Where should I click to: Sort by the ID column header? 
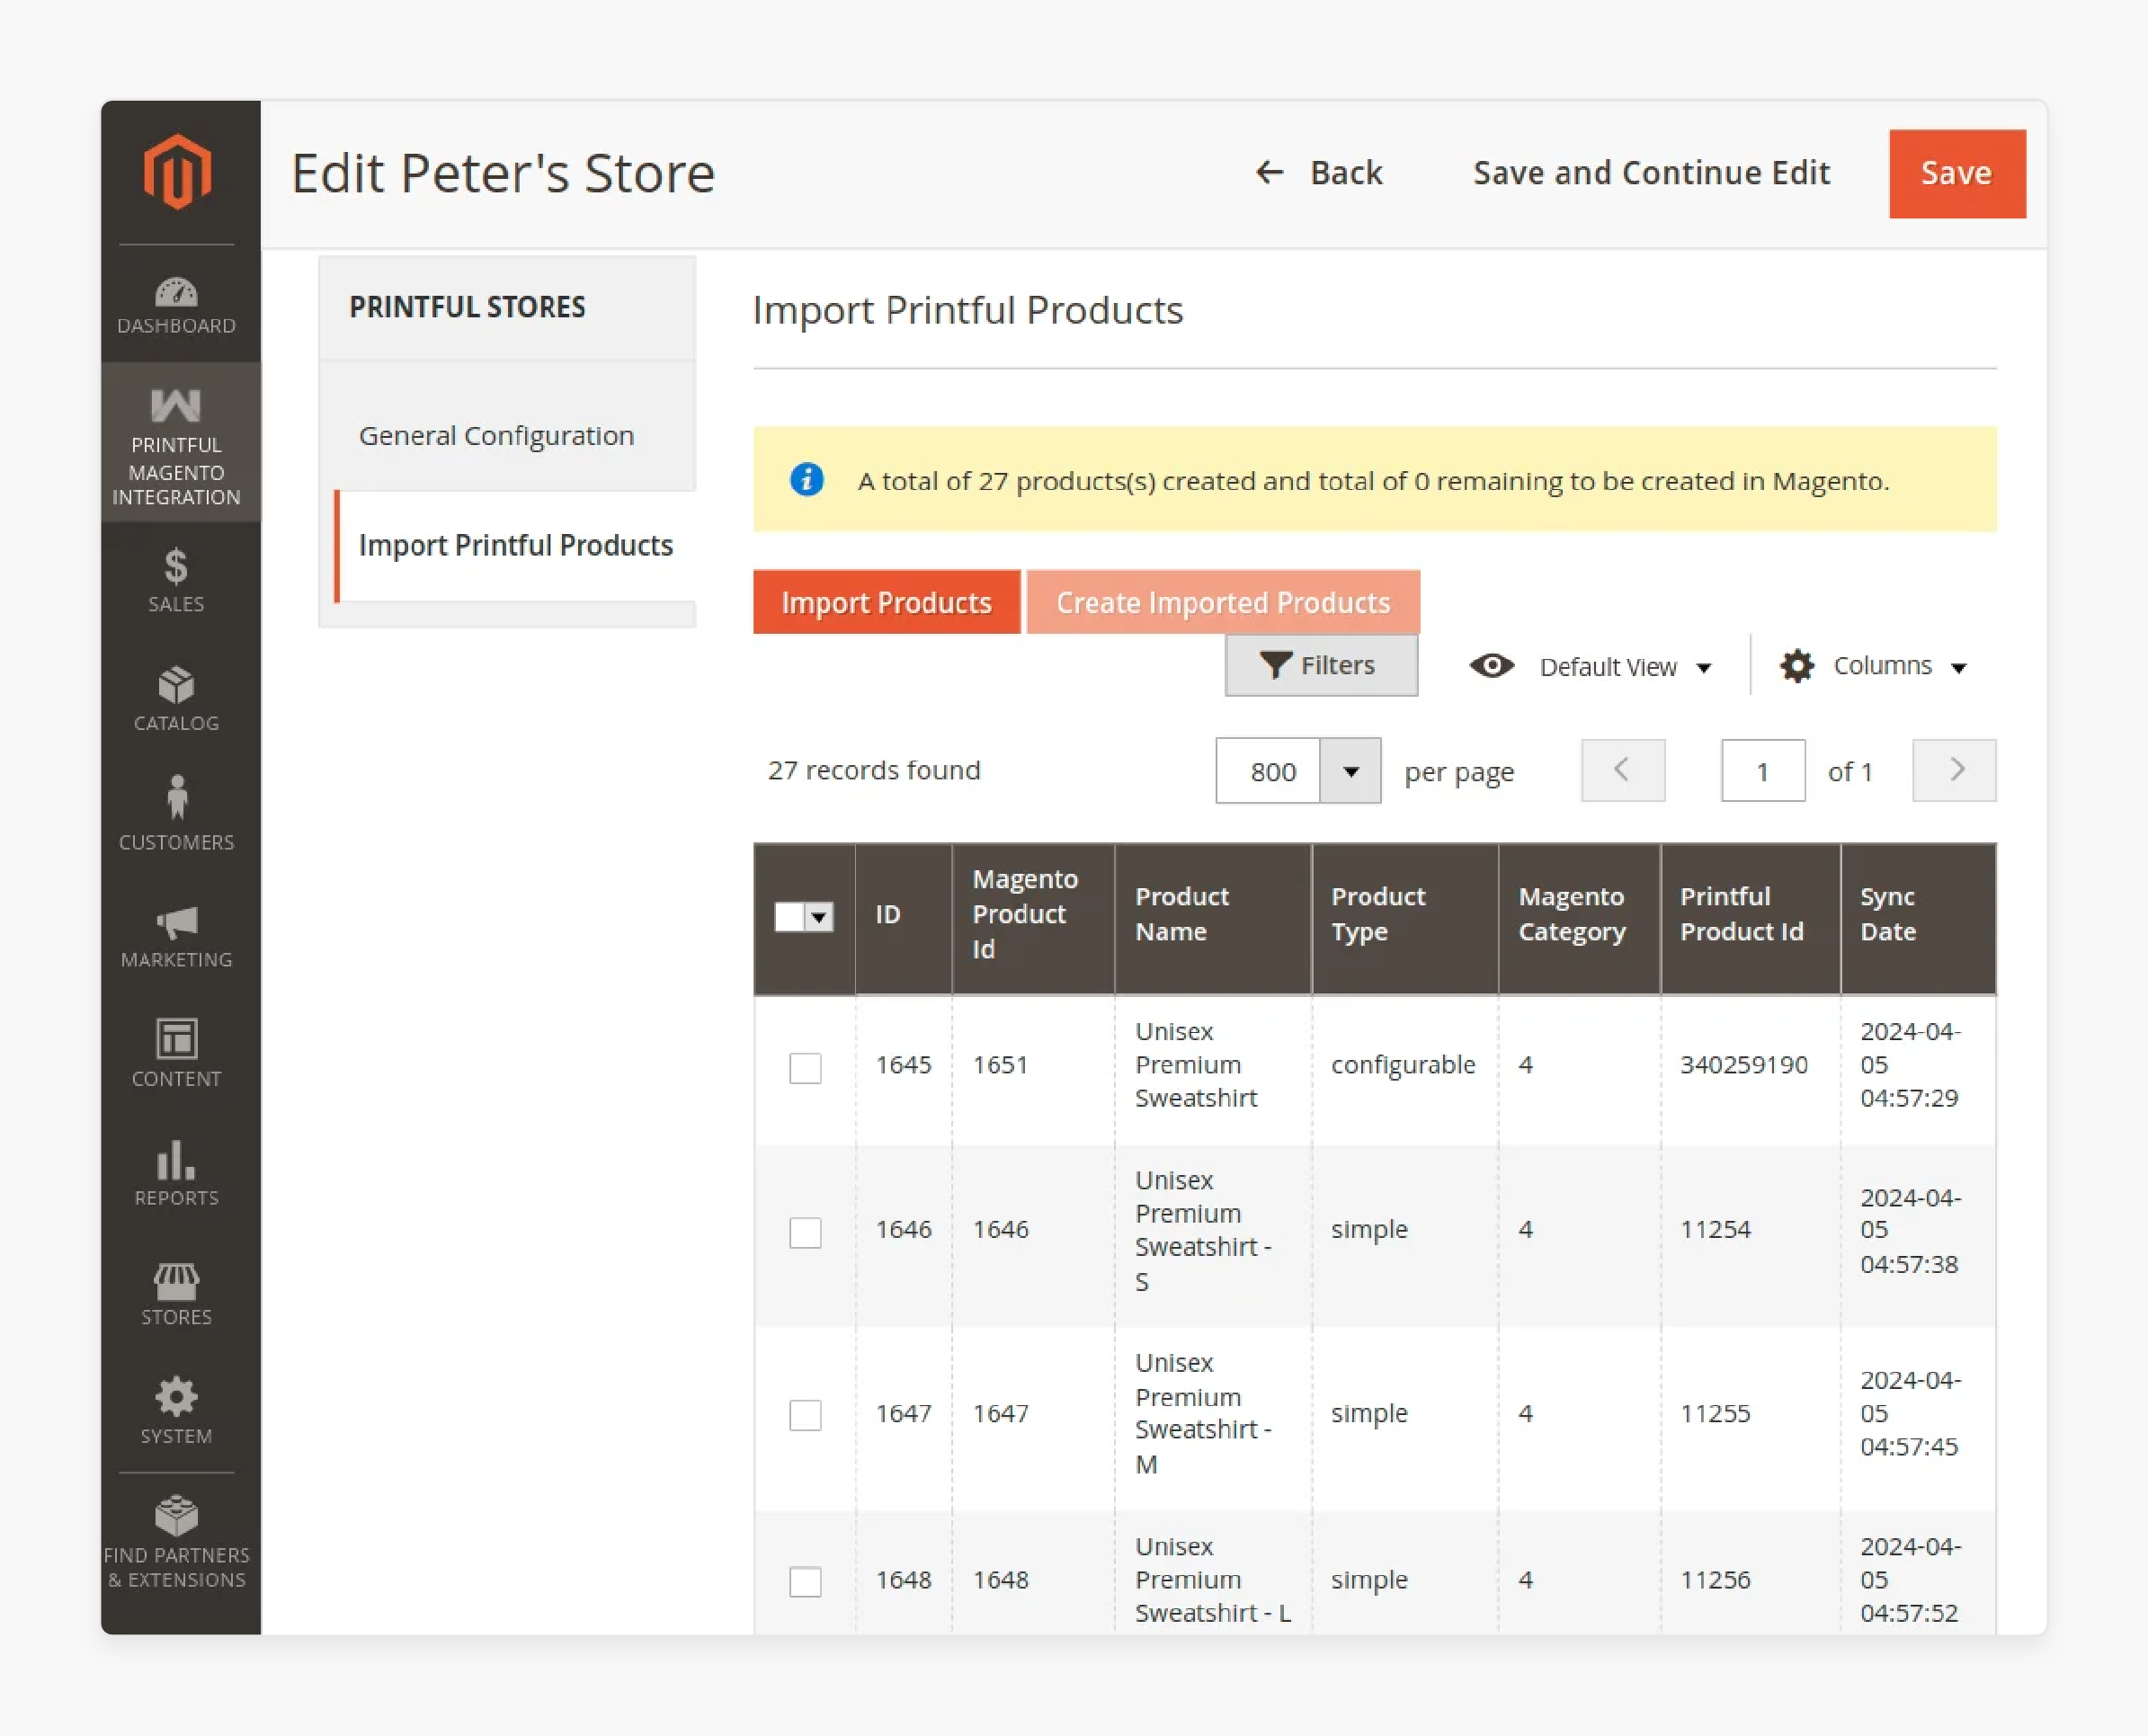pos(903,919)
